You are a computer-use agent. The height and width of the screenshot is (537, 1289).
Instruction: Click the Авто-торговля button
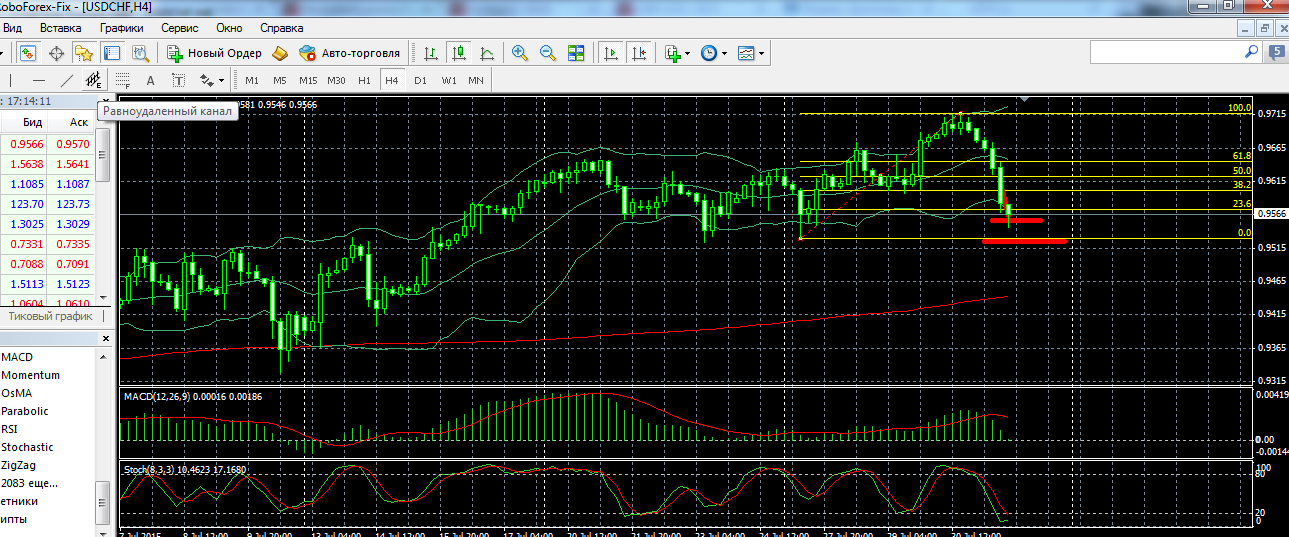pyautogui.click(x=350, y=53)
